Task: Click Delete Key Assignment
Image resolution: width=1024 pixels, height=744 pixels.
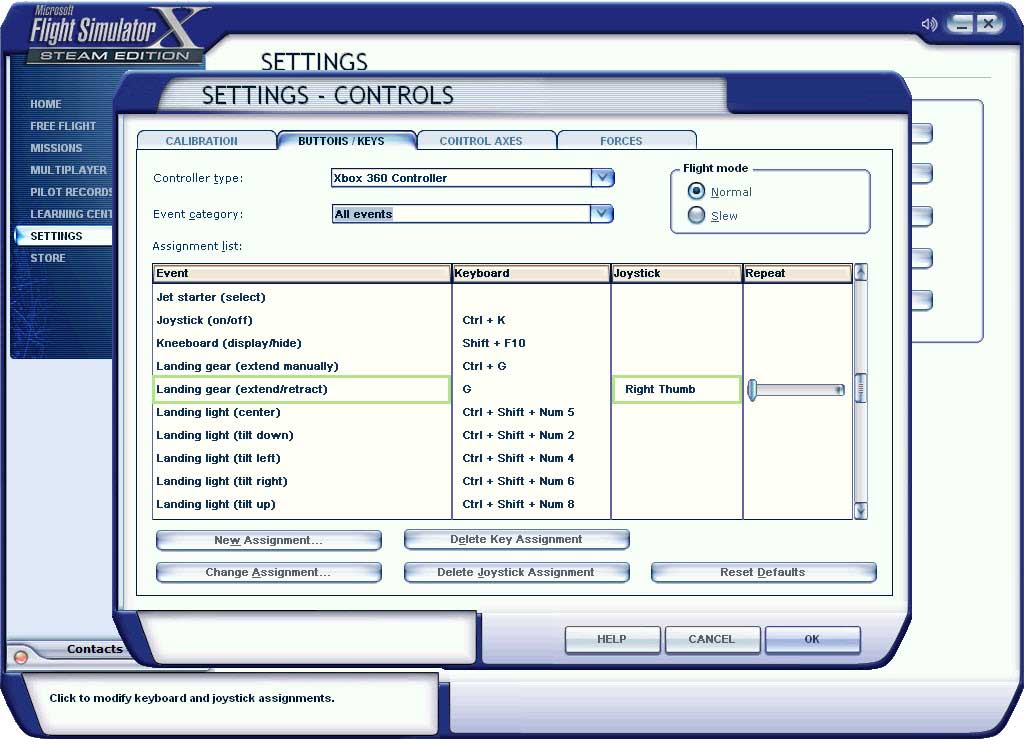Action: click(516, 540)
